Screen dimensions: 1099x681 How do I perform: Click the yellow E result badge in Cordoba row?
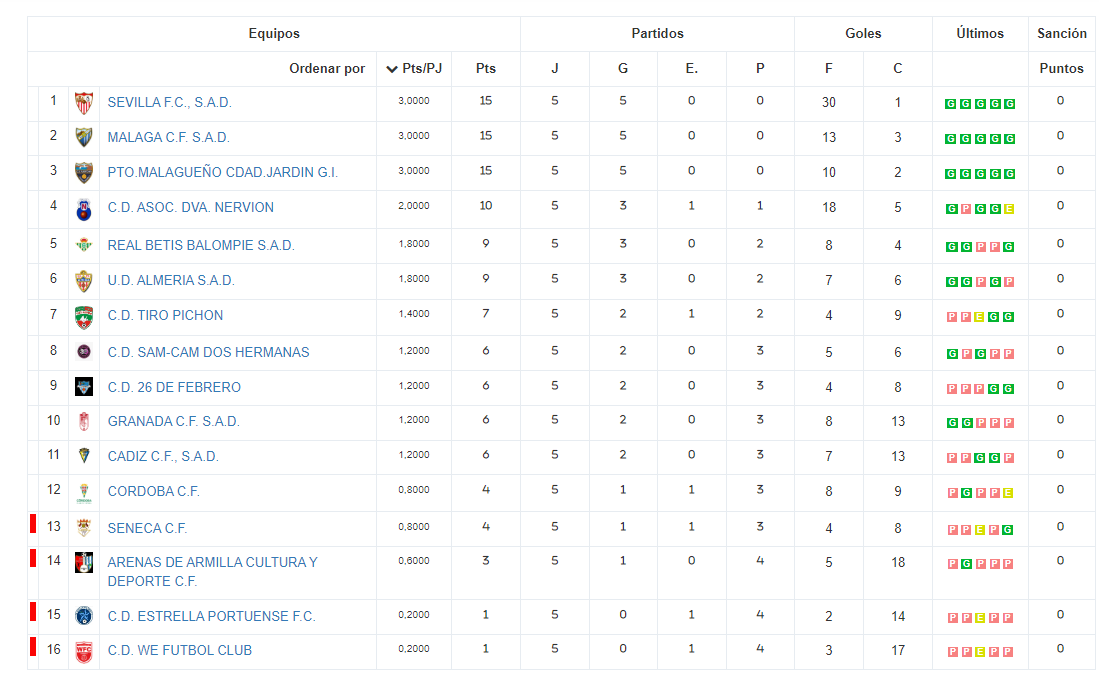point(1008,493)
